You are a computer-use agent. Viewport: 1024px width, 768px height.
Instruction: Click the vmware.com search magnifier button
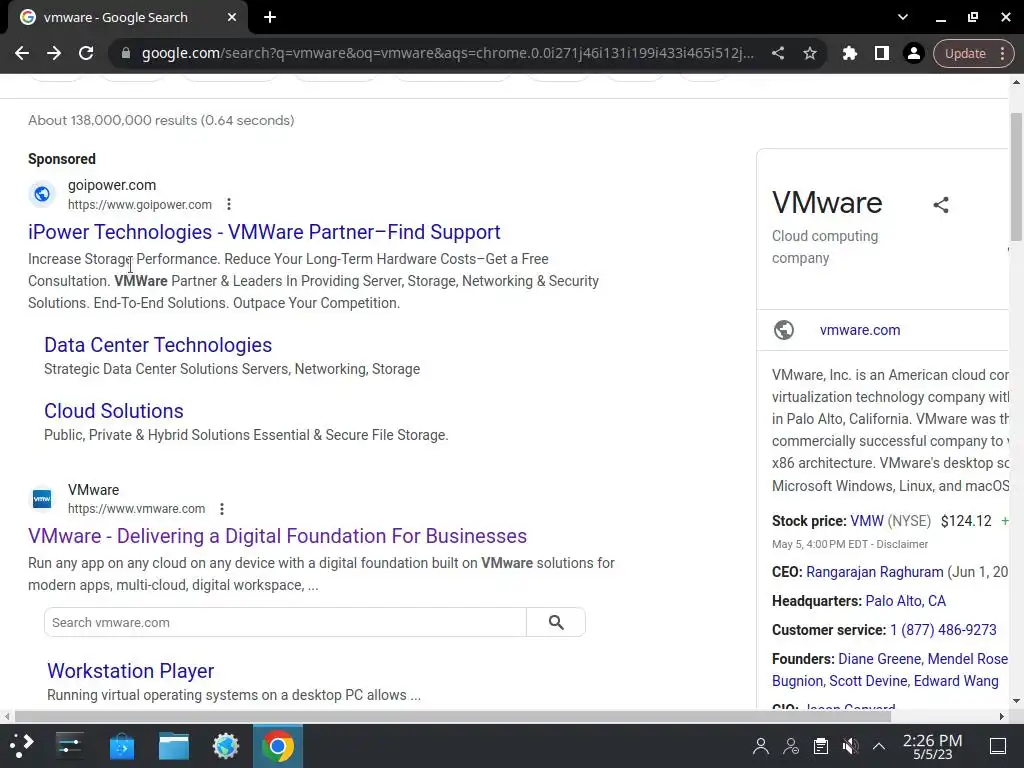point(556,622)
